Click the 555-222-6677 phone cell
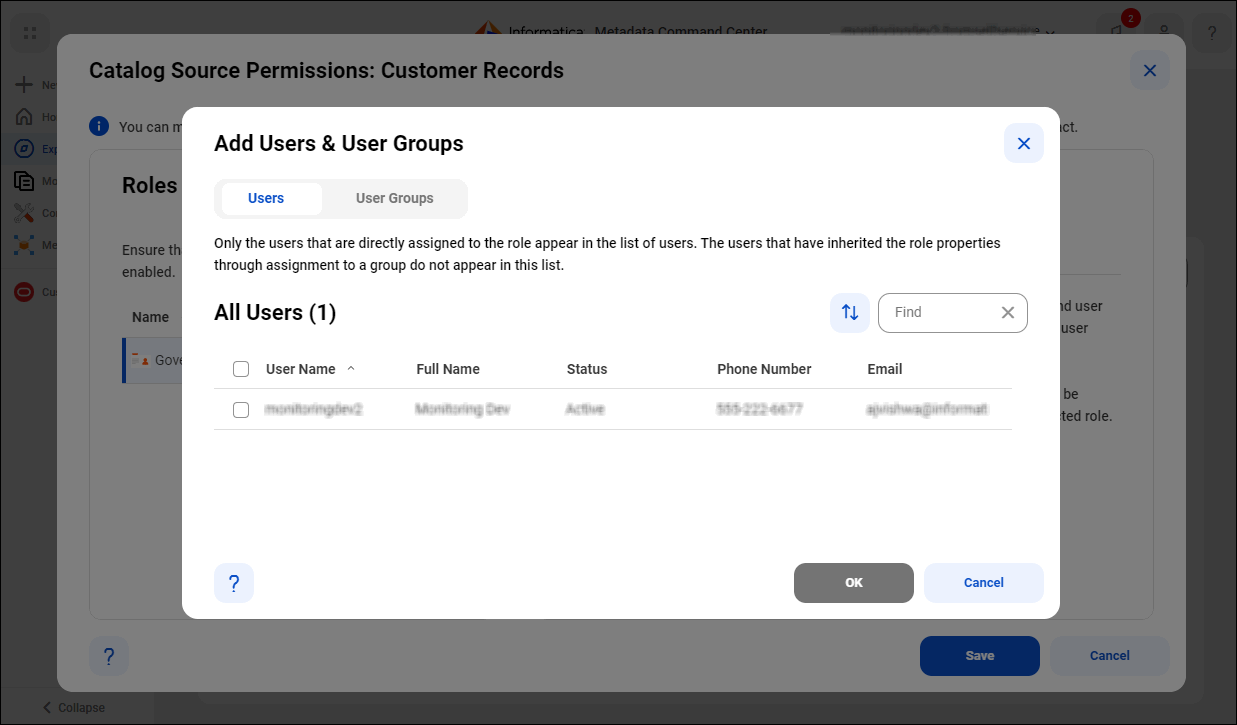 (760, 410)
